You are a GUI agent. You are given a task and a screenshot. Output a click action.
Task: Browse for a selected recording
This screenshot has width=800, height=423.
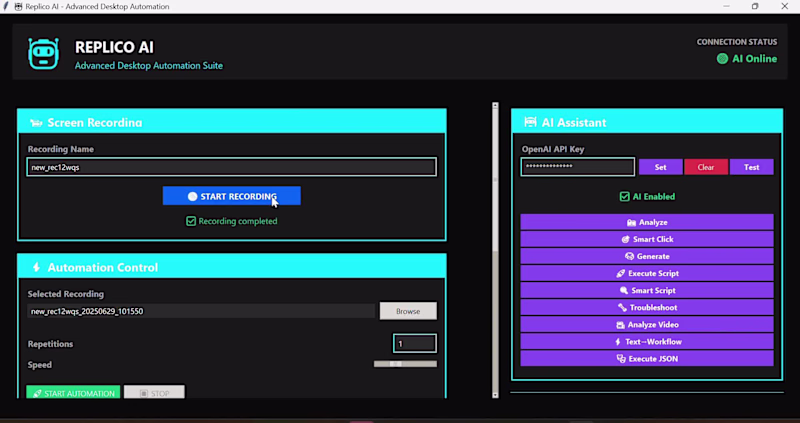[408, 311]
